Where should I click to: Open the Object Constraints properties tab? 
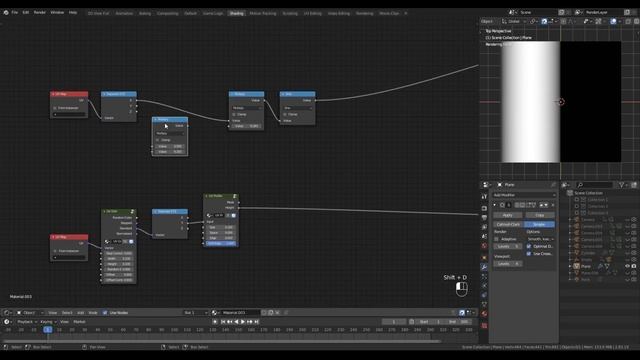(484, 295)
